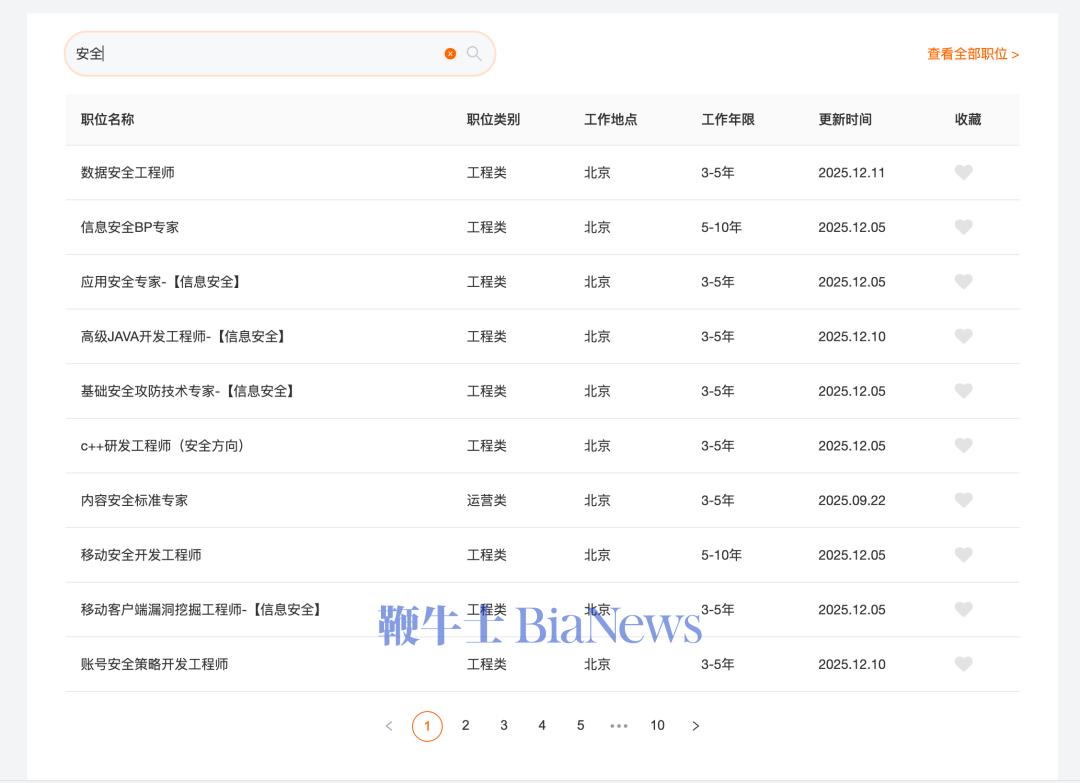Image resolution: width=1080 pixels, height=783 pixels.
Task: Favorite 移动安全开发工程师 with its heart icon
Action: click(x=963, y=555)
